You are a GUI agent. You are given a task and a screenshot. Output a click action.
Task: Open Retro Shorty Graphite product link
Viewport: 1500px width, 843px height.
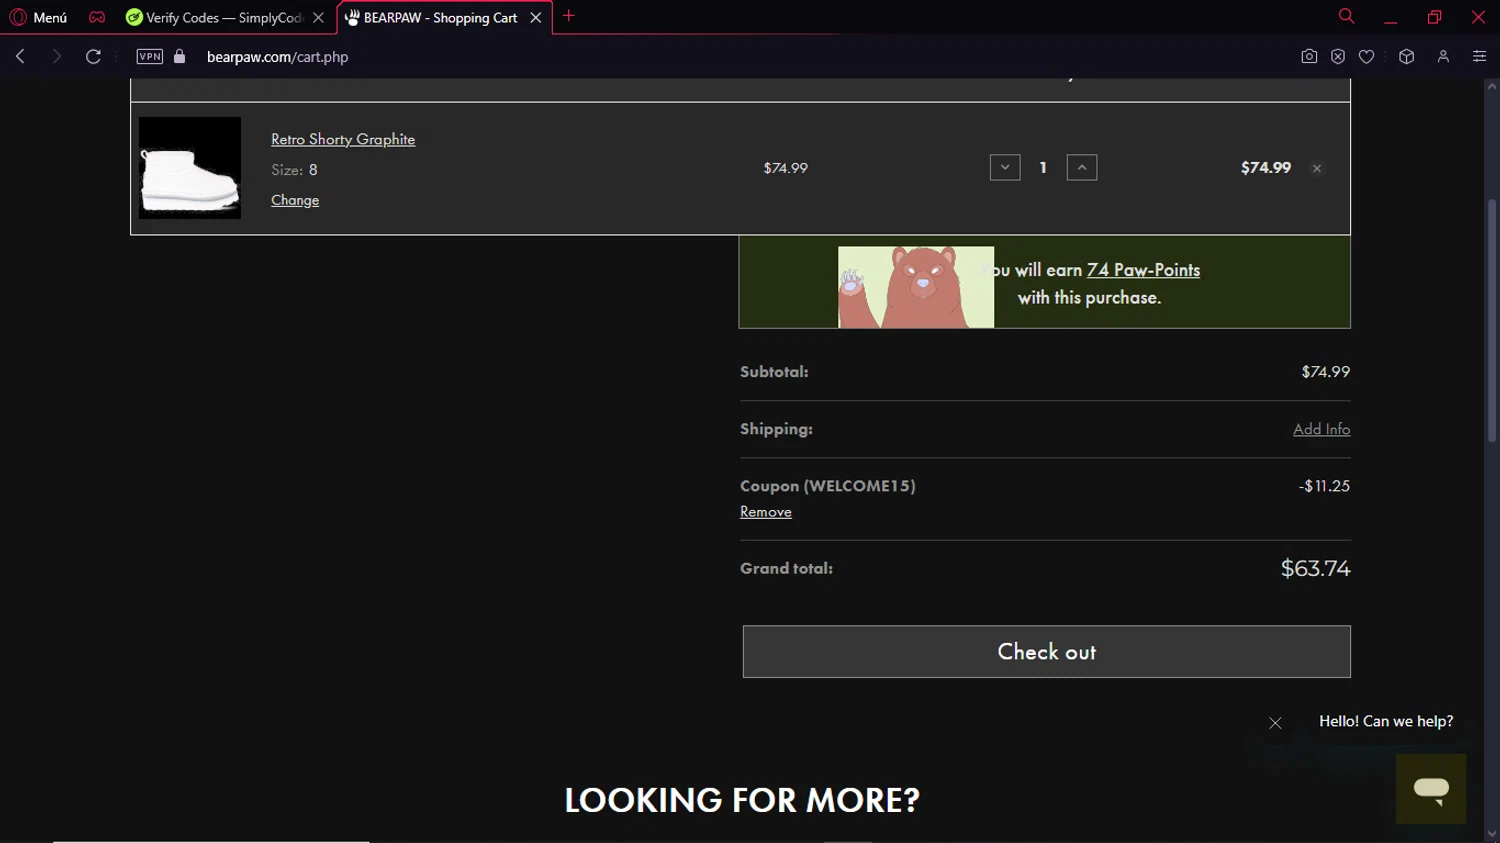(343, 139)
